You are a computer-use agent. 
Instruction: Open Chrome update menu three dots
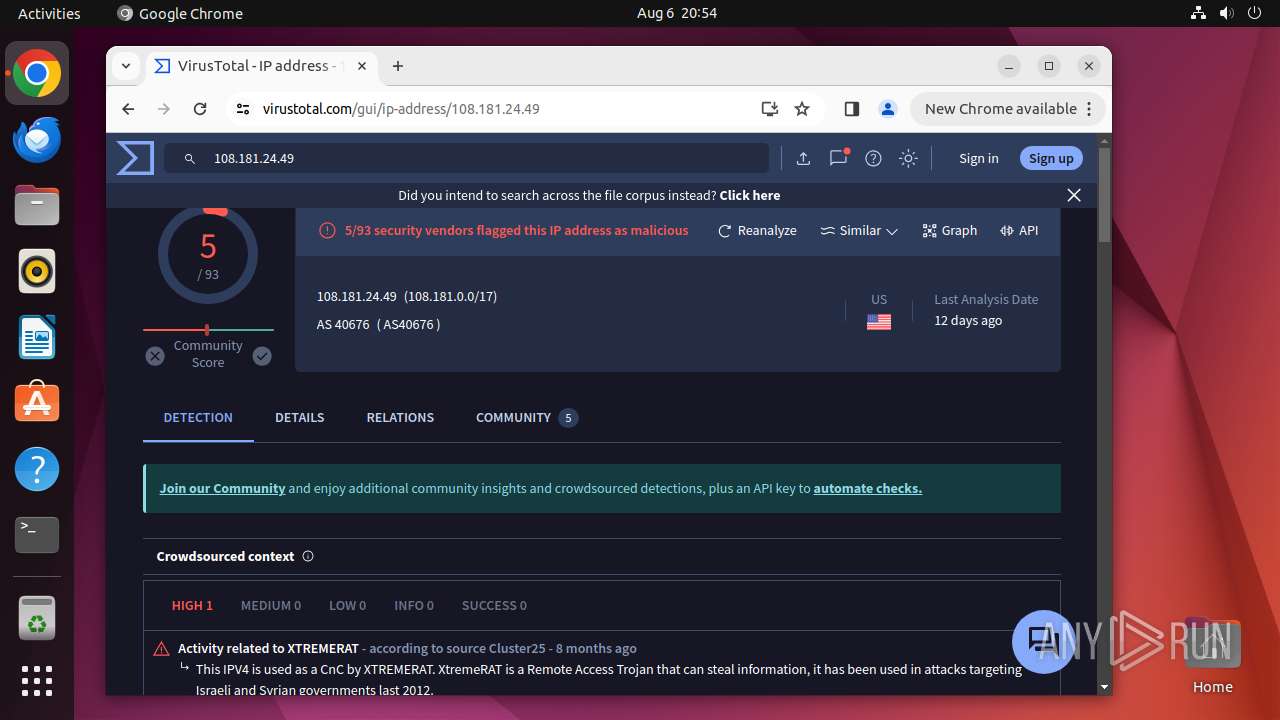pos(1091,109)
